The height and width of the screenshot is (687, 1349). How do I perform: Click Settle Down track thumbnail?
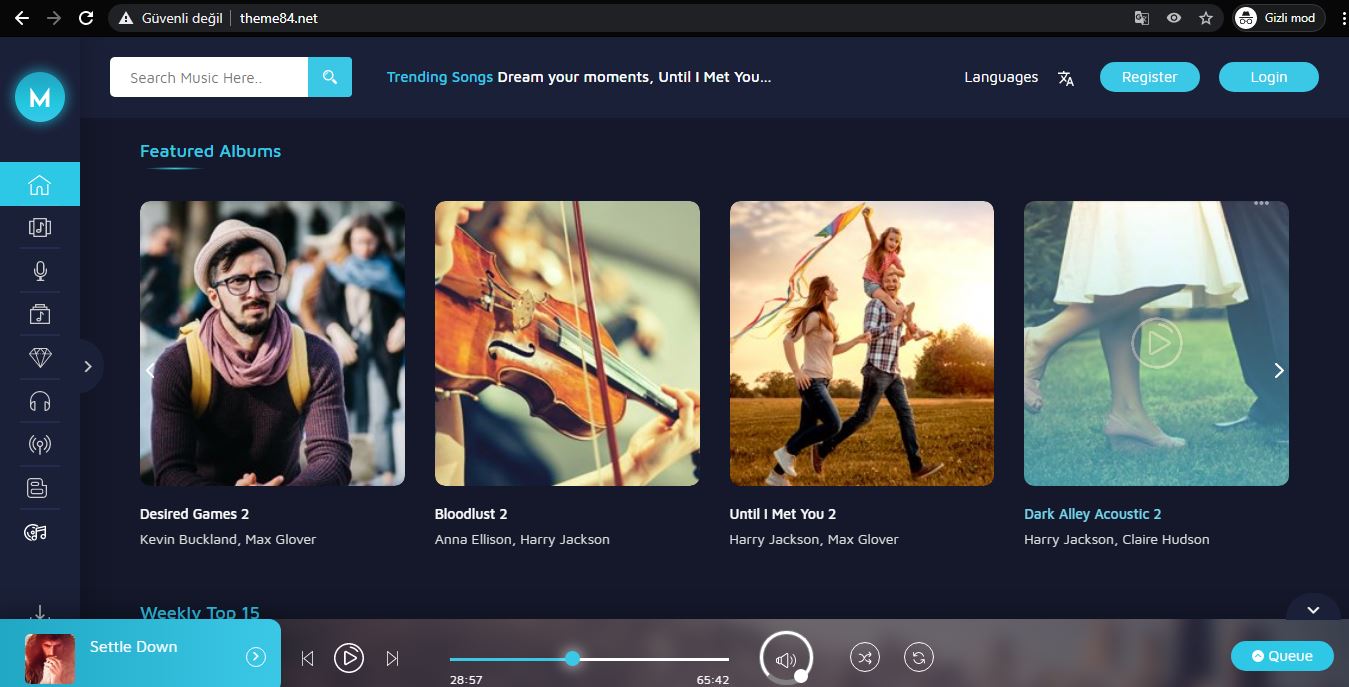pyautogui.click(x=50, y=659)
